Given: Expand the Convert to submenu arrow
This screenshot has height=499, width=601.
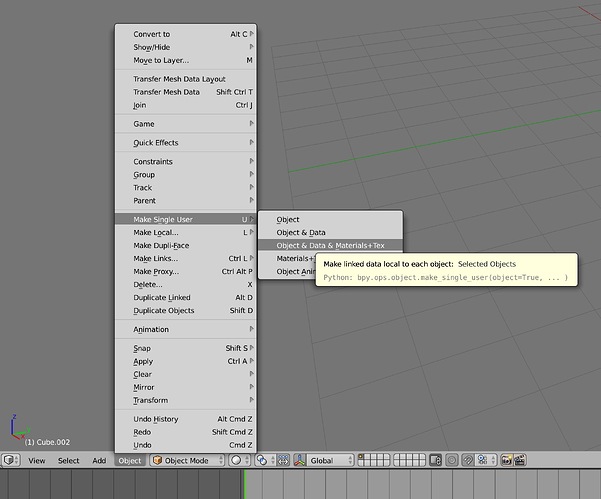Looking at the screenshot, I should click(x=251, y=34).
